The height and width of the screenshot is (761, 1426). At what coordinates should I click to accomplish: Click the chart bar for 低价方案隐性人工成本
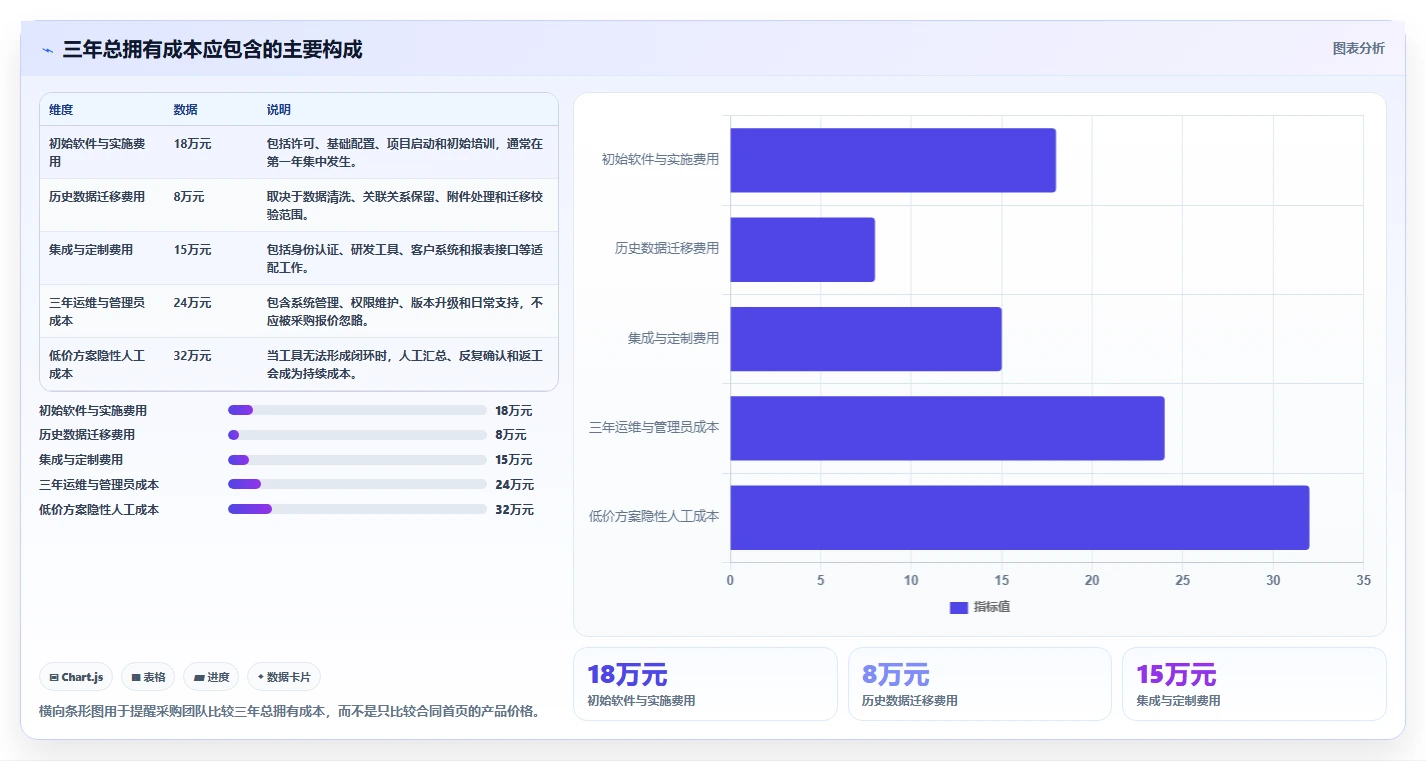point(1020,517)
